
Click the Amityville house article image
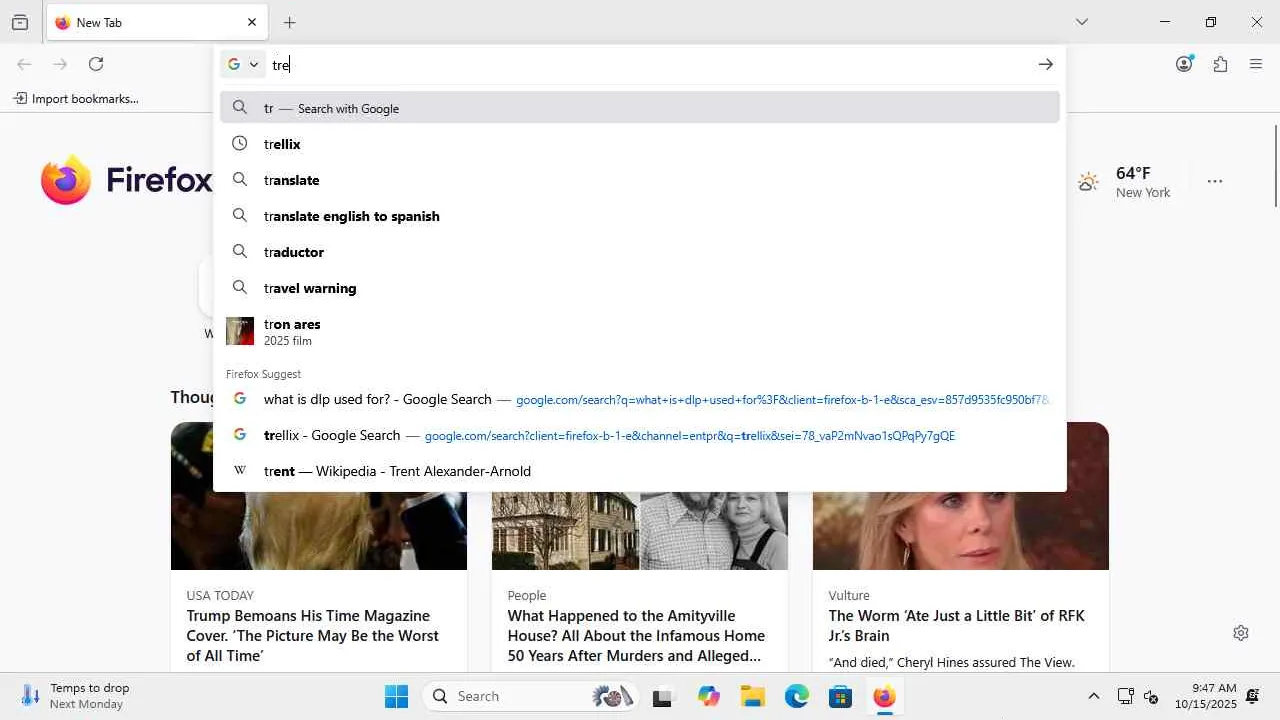point(640,530)
